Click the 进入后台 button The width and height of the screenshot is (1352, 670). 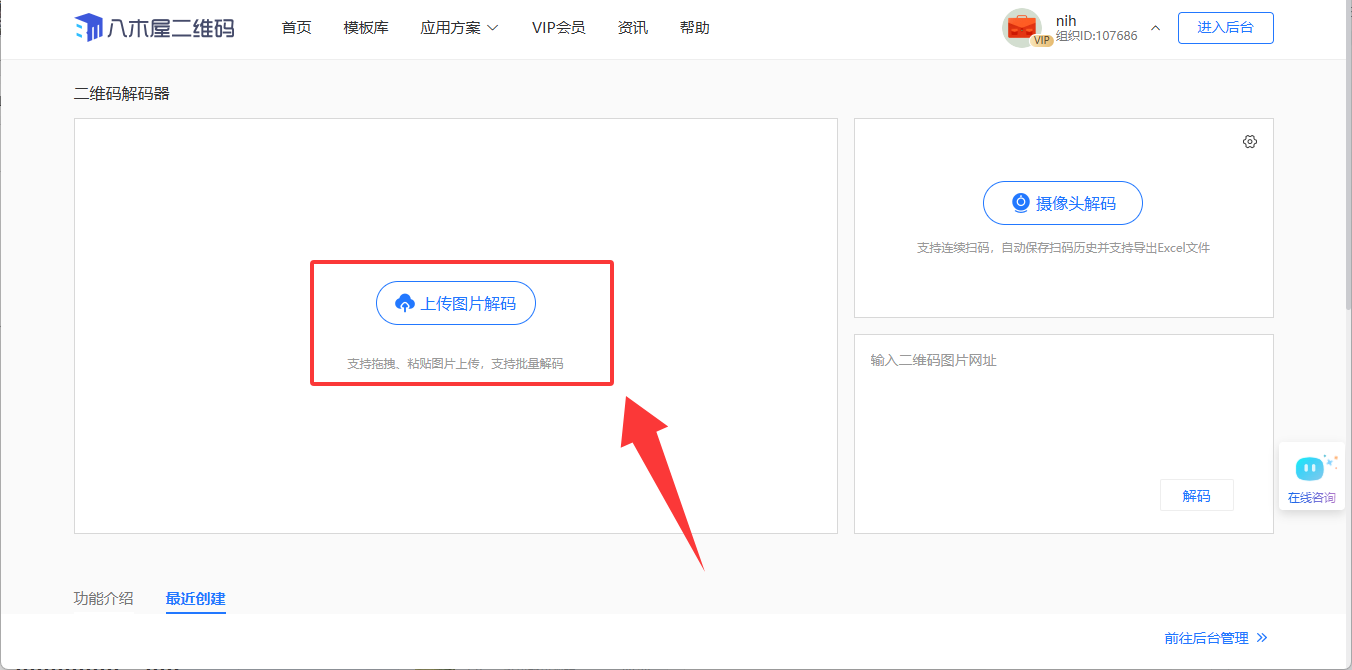1225,28
